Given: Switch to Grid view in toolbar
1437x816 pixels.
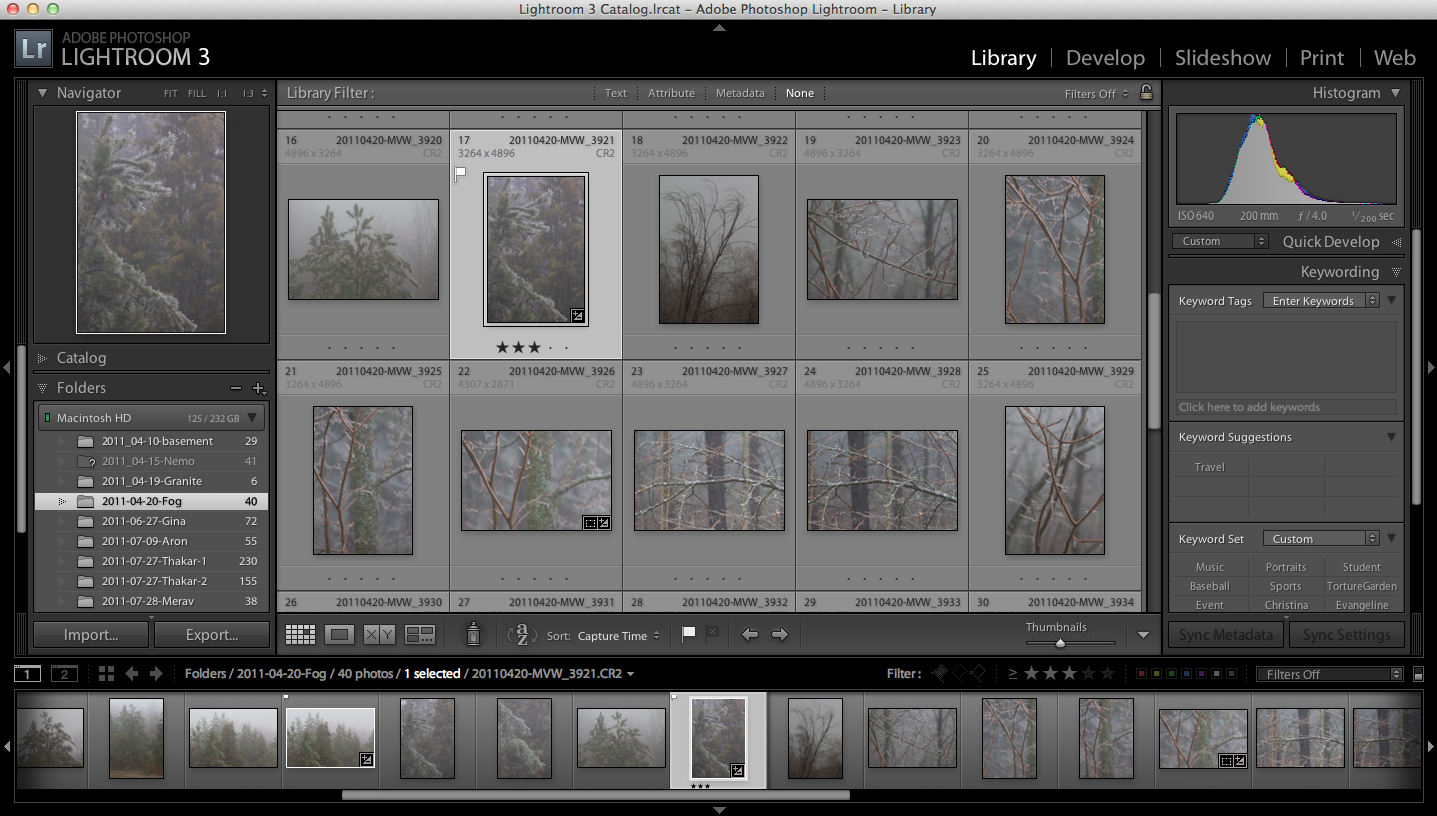Looking at the screenshot, I should [x=300, y=635].
